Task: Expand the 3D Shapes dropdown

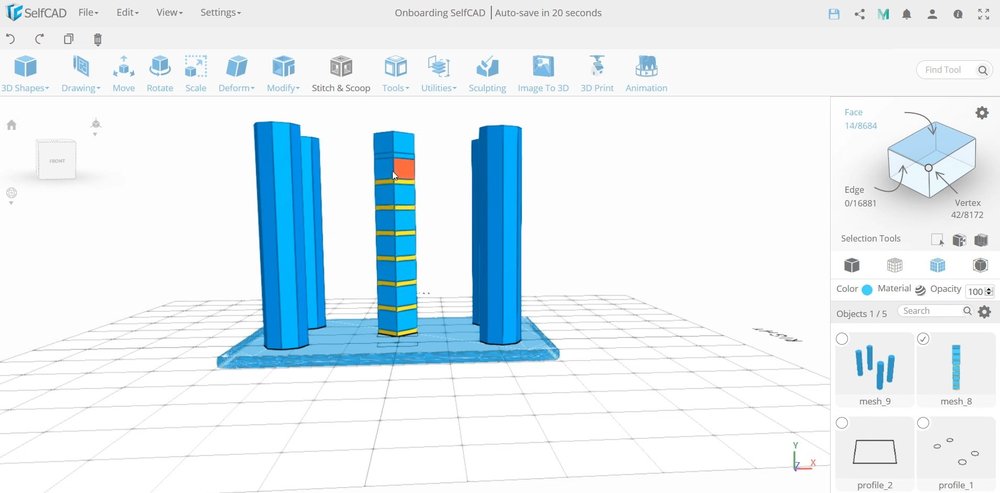Action: tap(25, 74)
